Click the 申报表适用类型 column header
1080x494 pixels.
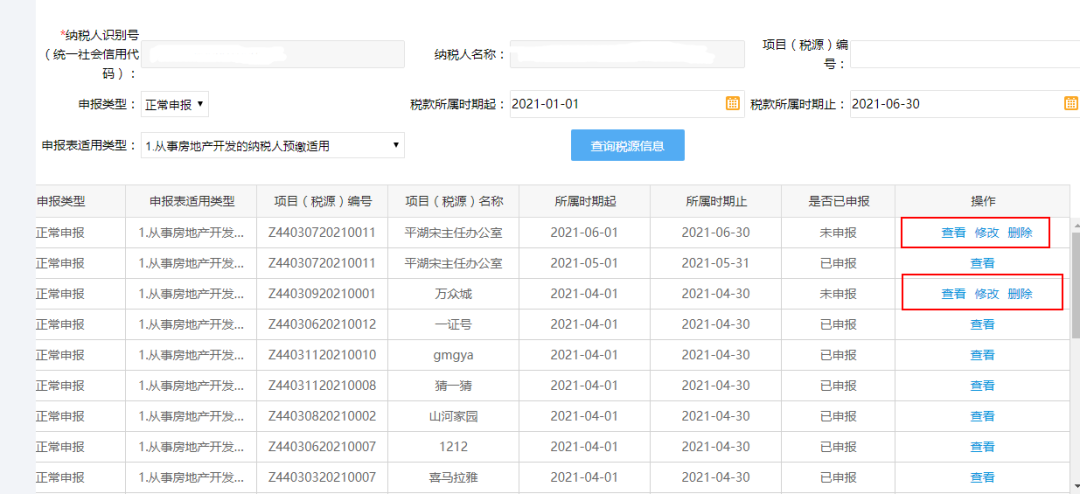pos(191,201)
